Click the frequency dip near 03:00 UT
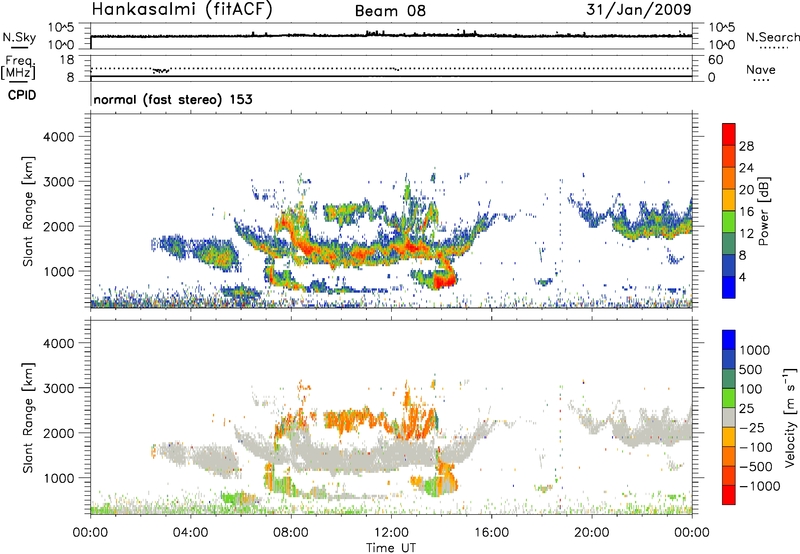The height and width of the screenshot is (554, 800). point(162,70)
